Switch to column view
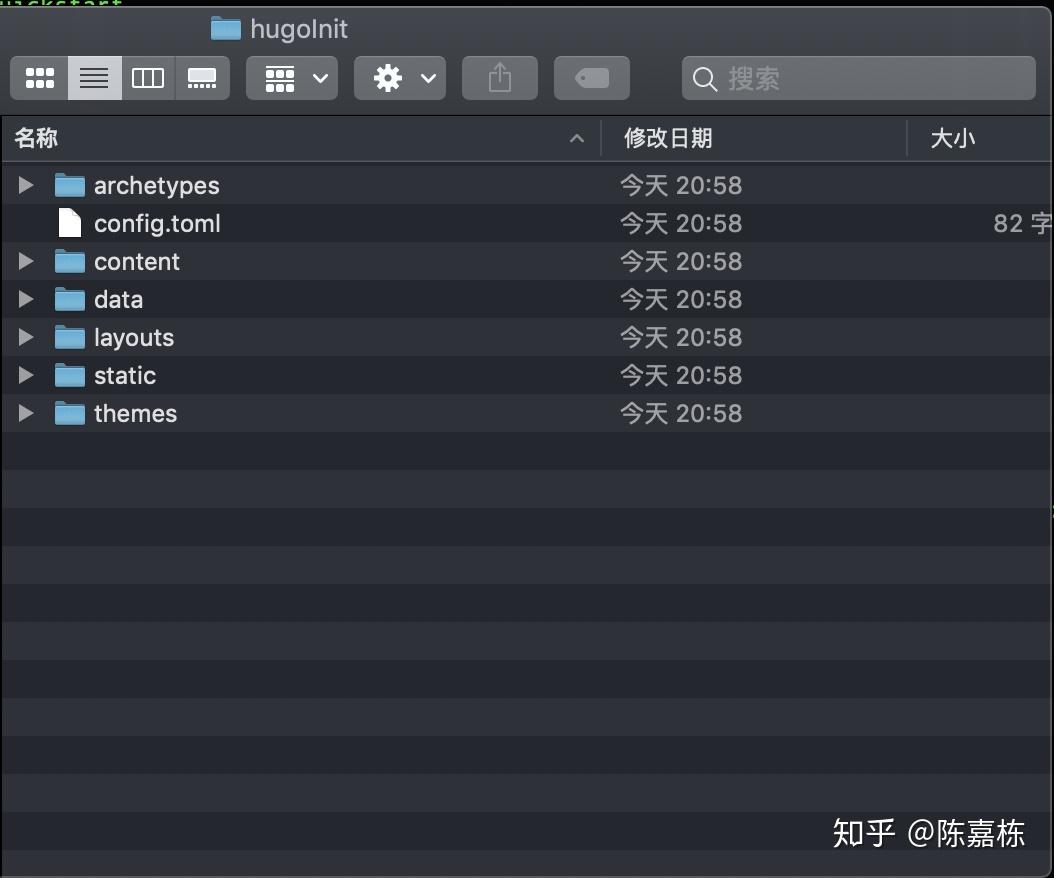Viewport: 1054px width, 878px height. (148, 78)
